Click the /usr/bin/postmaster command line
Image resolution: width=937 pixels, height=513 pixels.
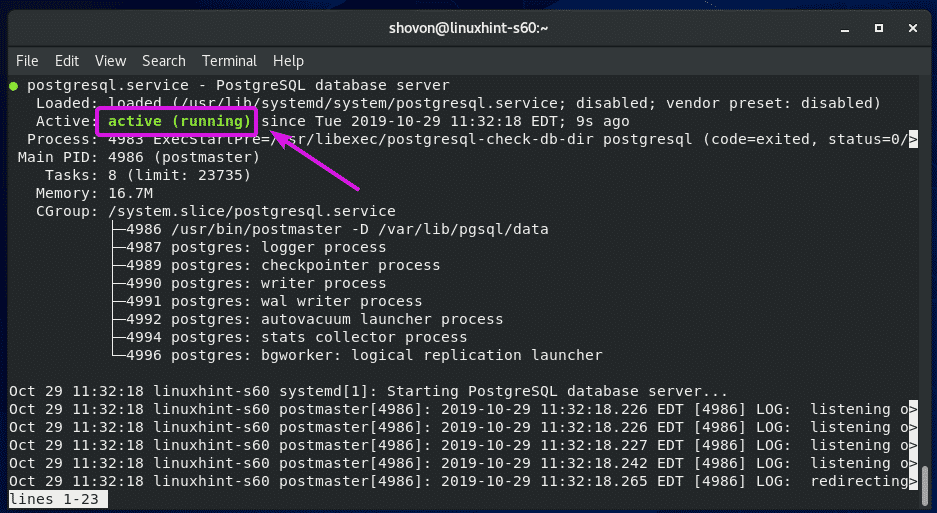point(337,229)
